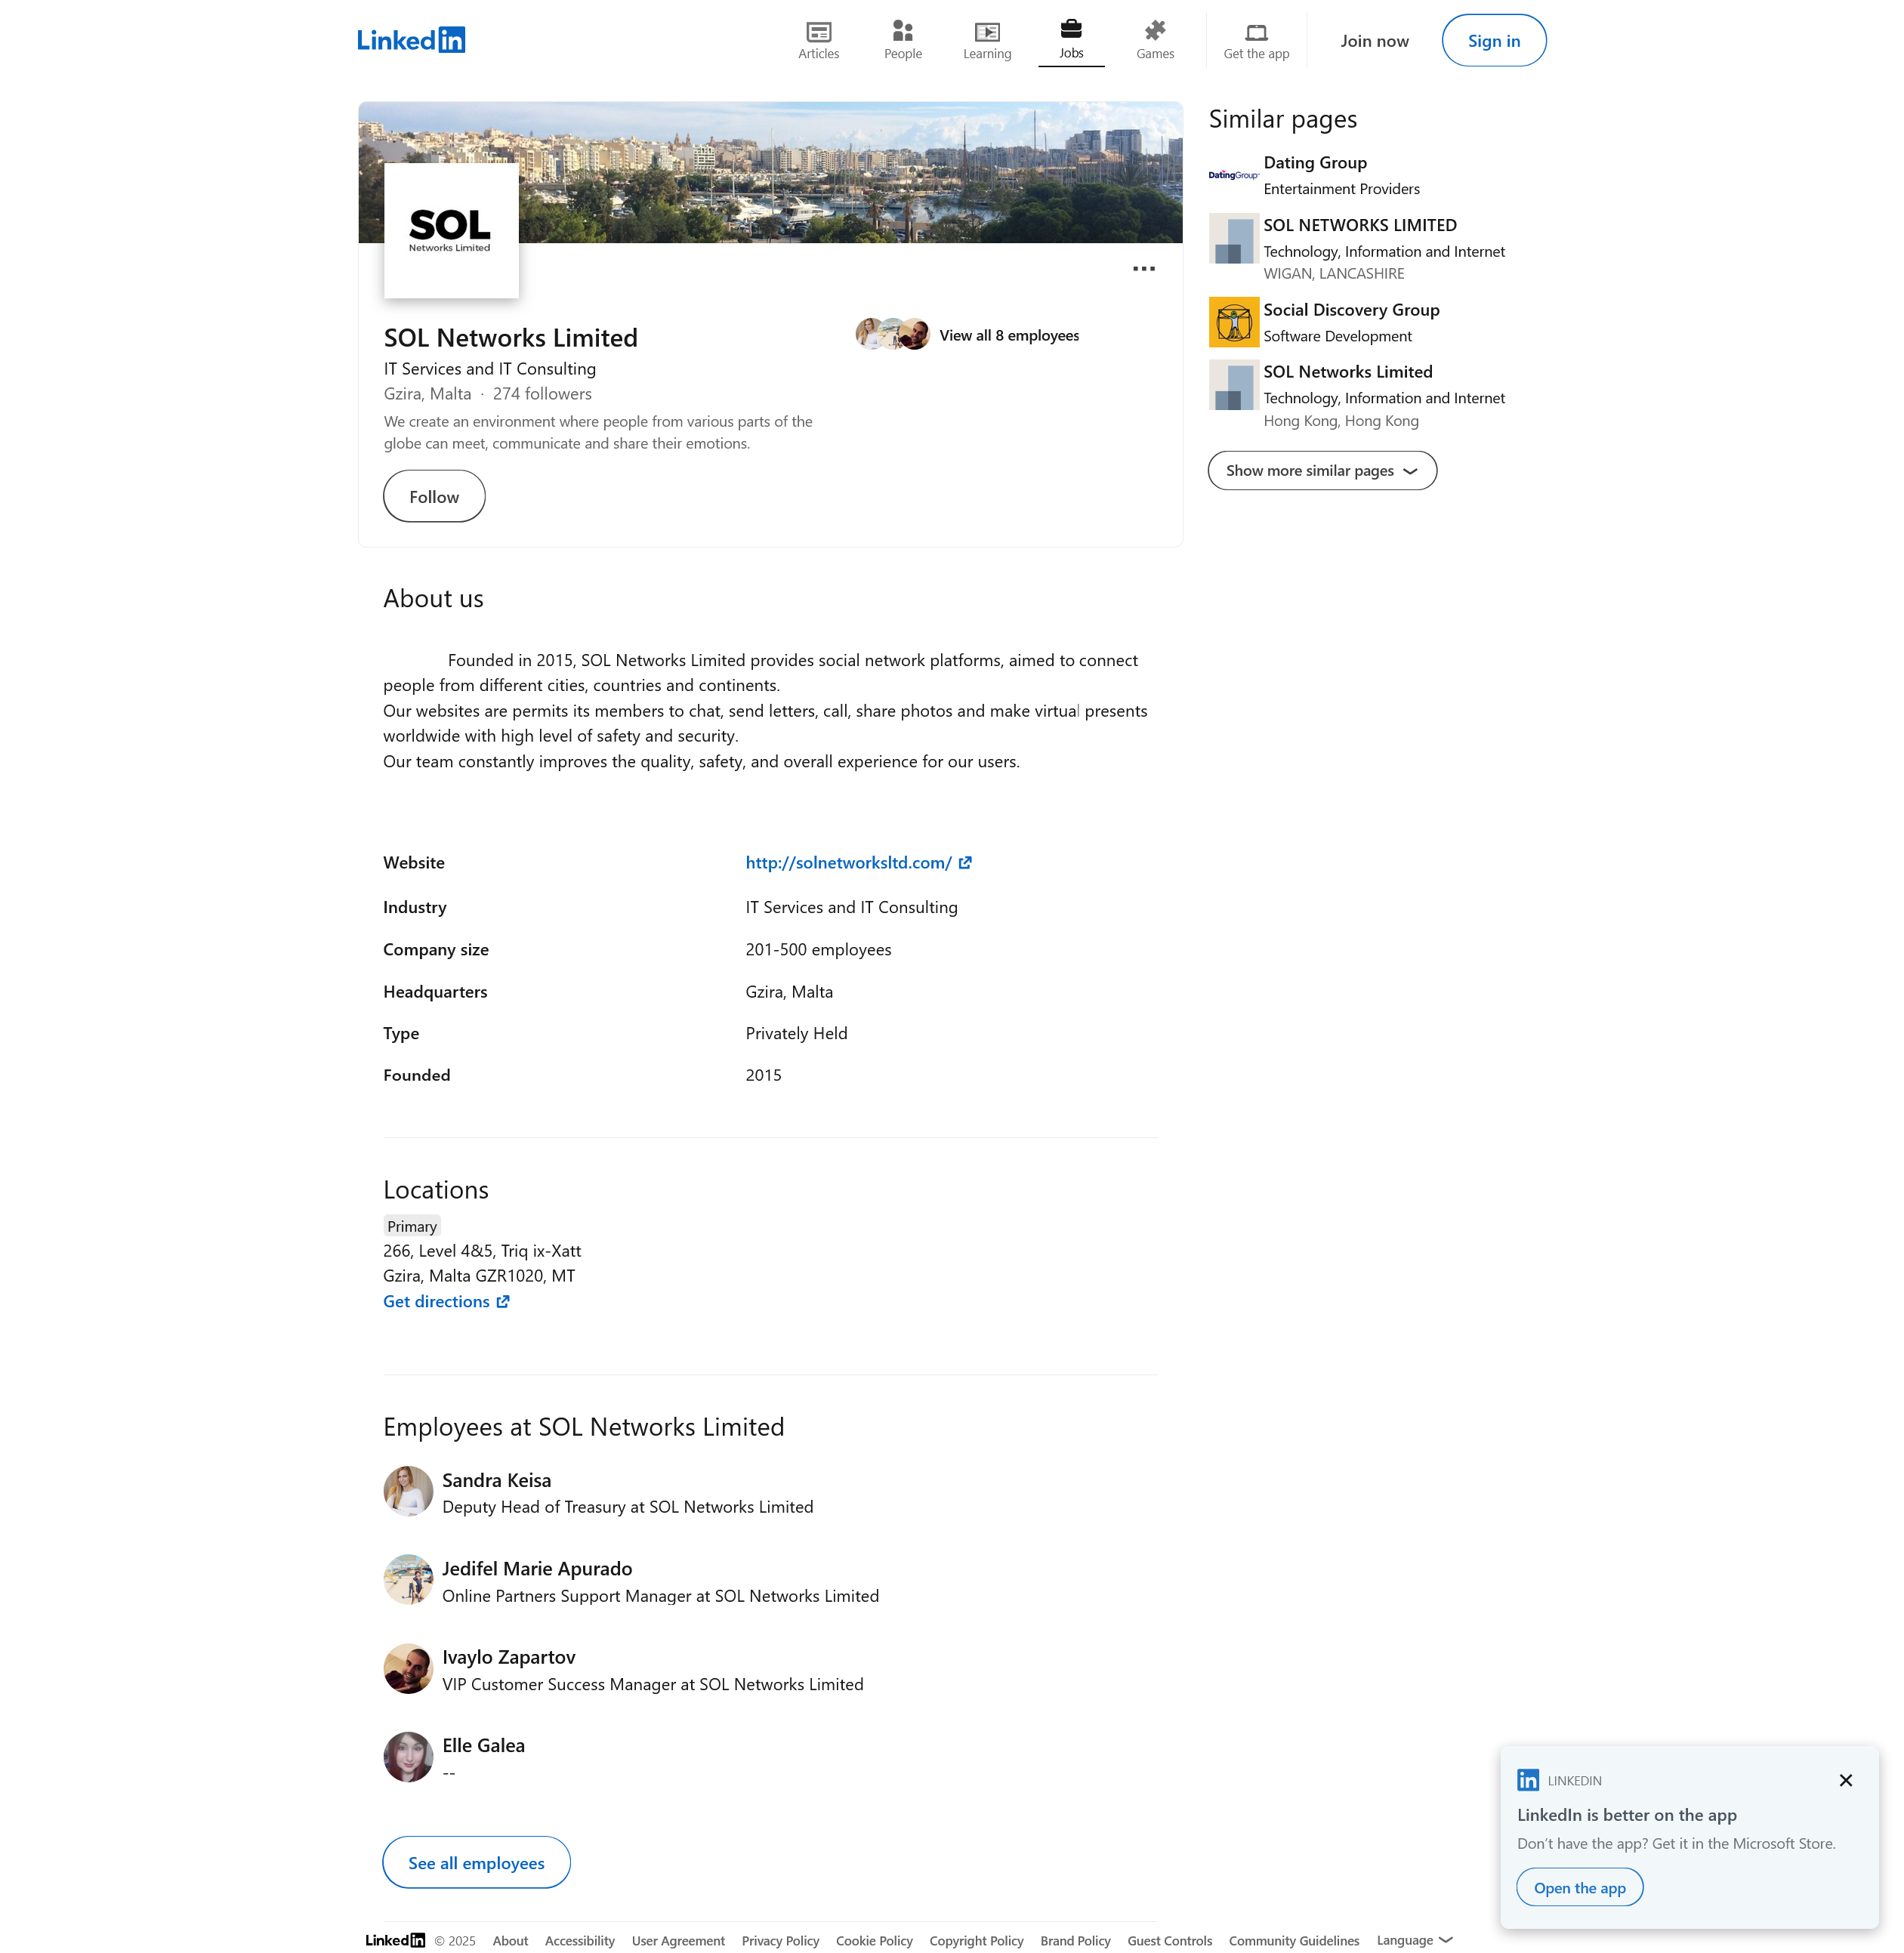Click the SOL Networks Limited logo image
1904x1953 pixels.
pyautogui.click(x=451, y=231)
